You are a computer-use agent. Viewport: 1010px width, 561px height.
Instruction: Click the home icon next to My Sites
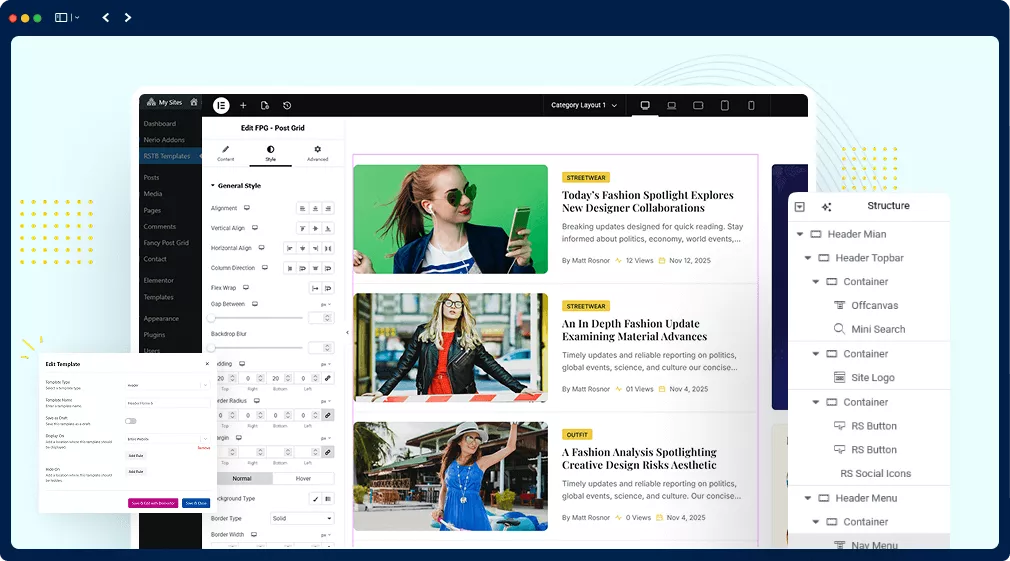coord(193,102)
